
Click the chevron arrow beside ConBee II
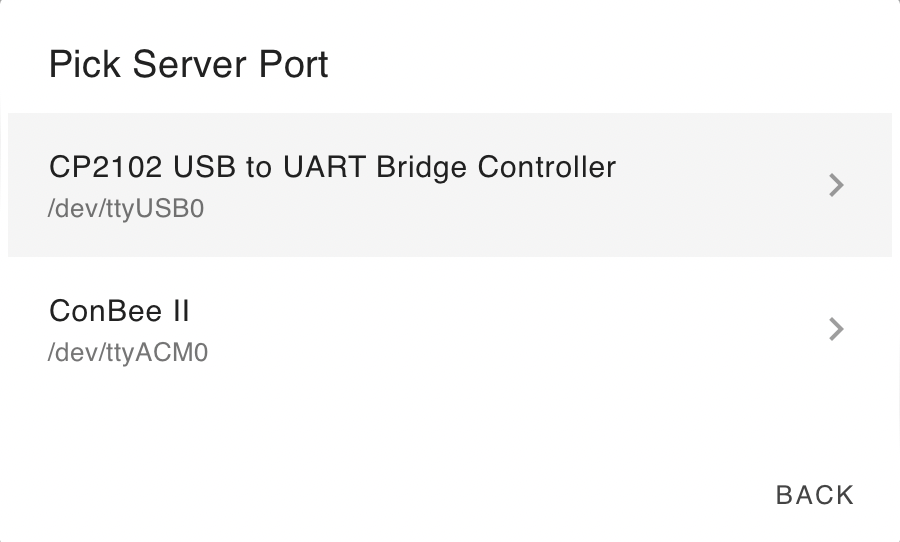836,329
